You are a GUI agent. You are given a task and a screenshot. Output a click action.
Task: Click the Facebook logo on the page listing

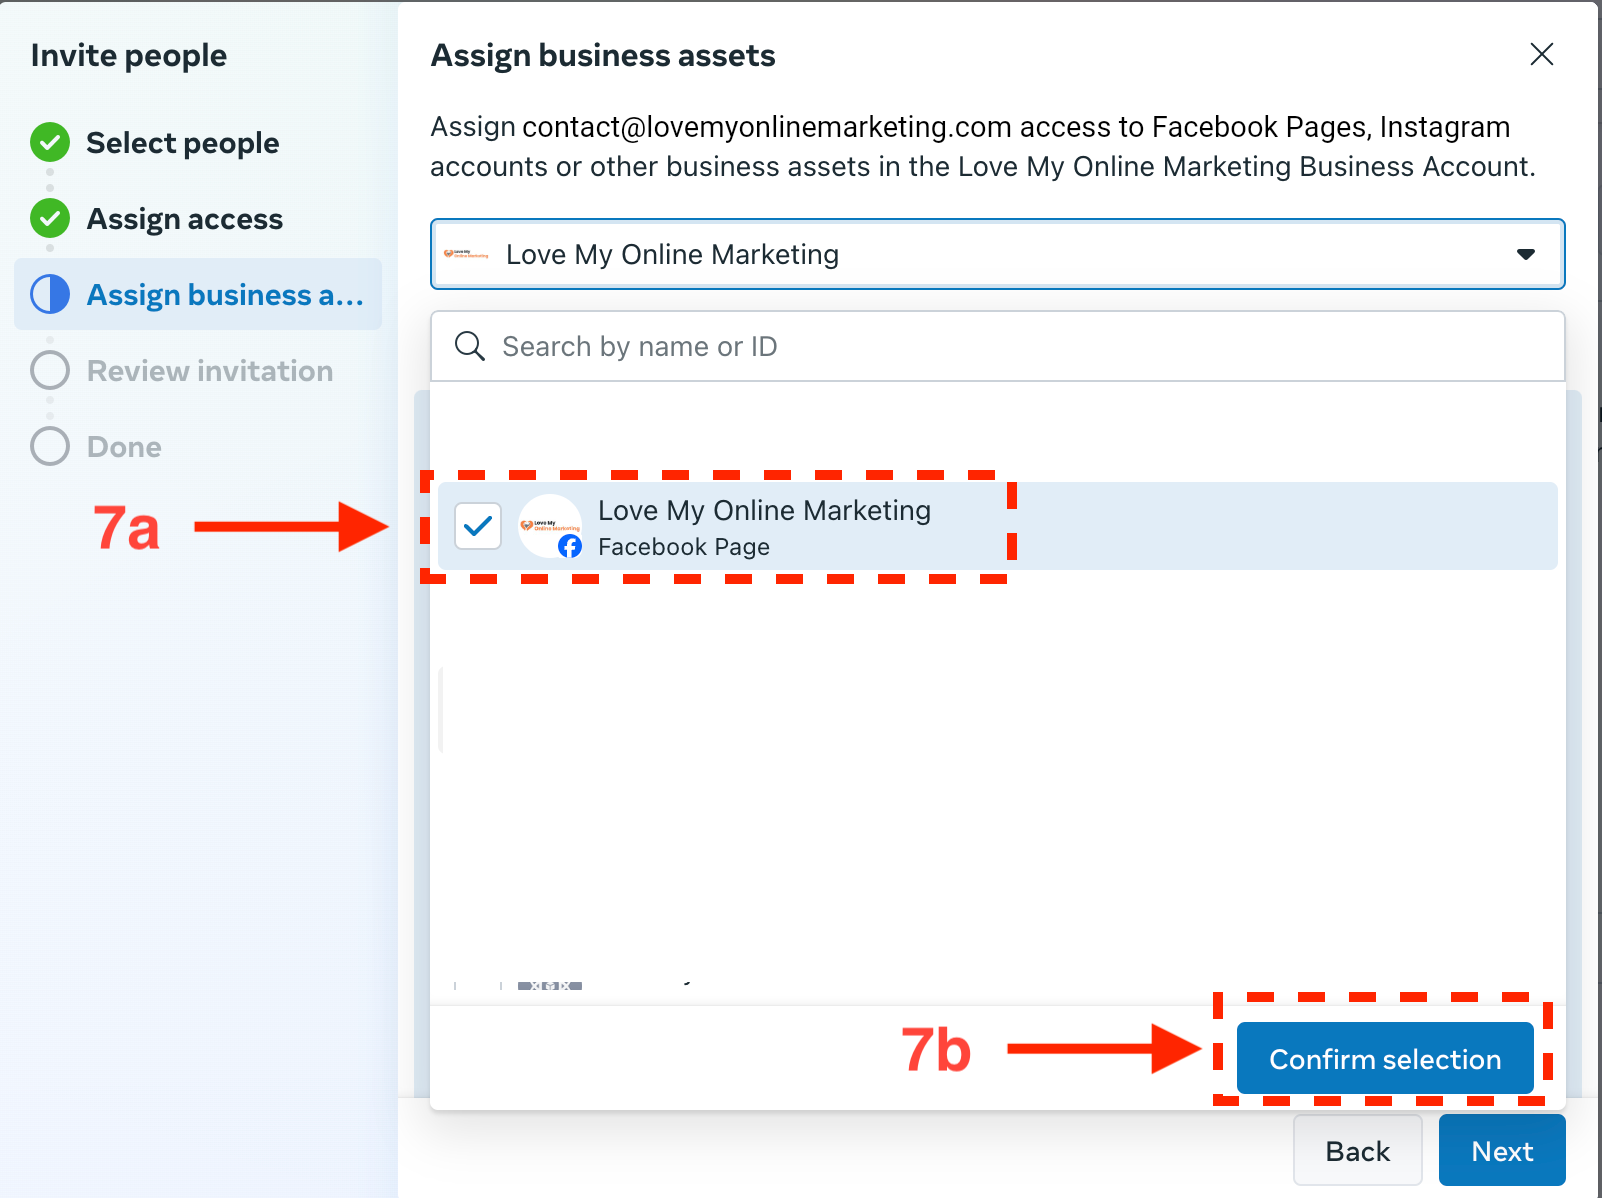(x=570, y=547)
